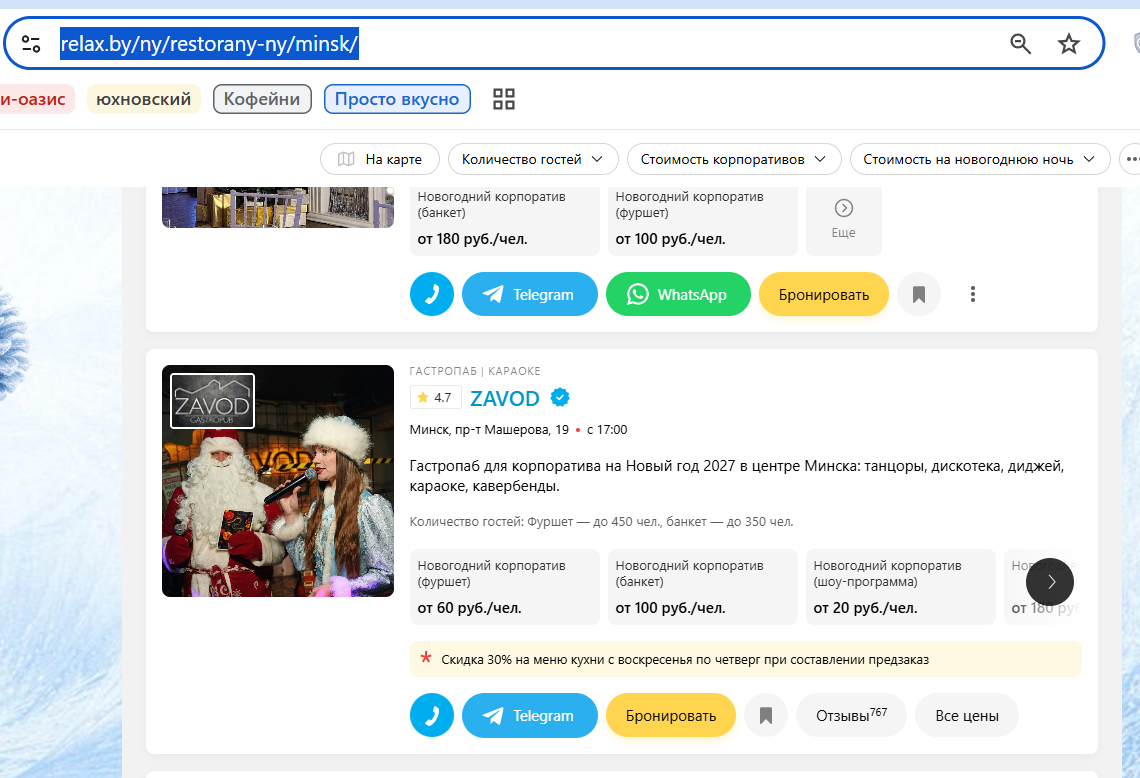Image resolution: width=1140 pixels, height=778 pixels.
Task: Open the three-dot menu of top venue
Action: tap(973, 294)
